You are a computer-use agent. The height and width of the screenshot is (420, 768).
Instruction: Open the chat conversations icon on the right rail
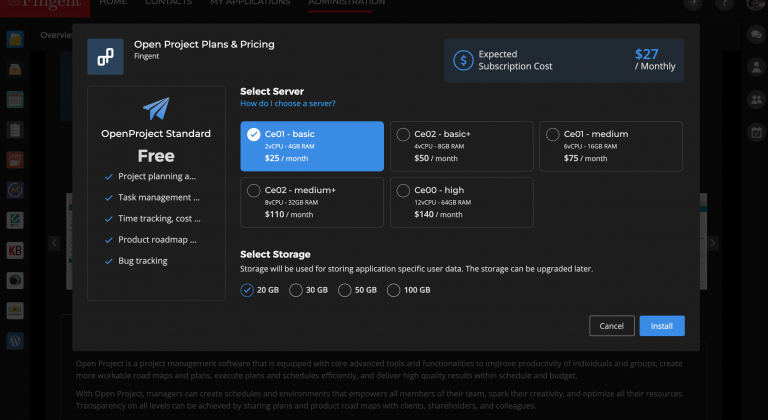pos(756,35)
